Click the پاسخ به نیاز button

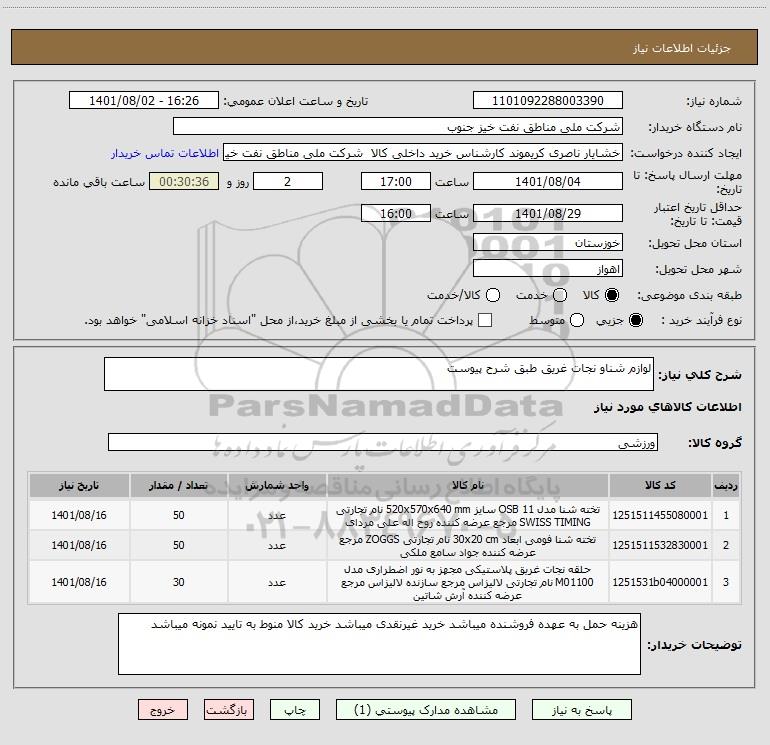[581, 710]
